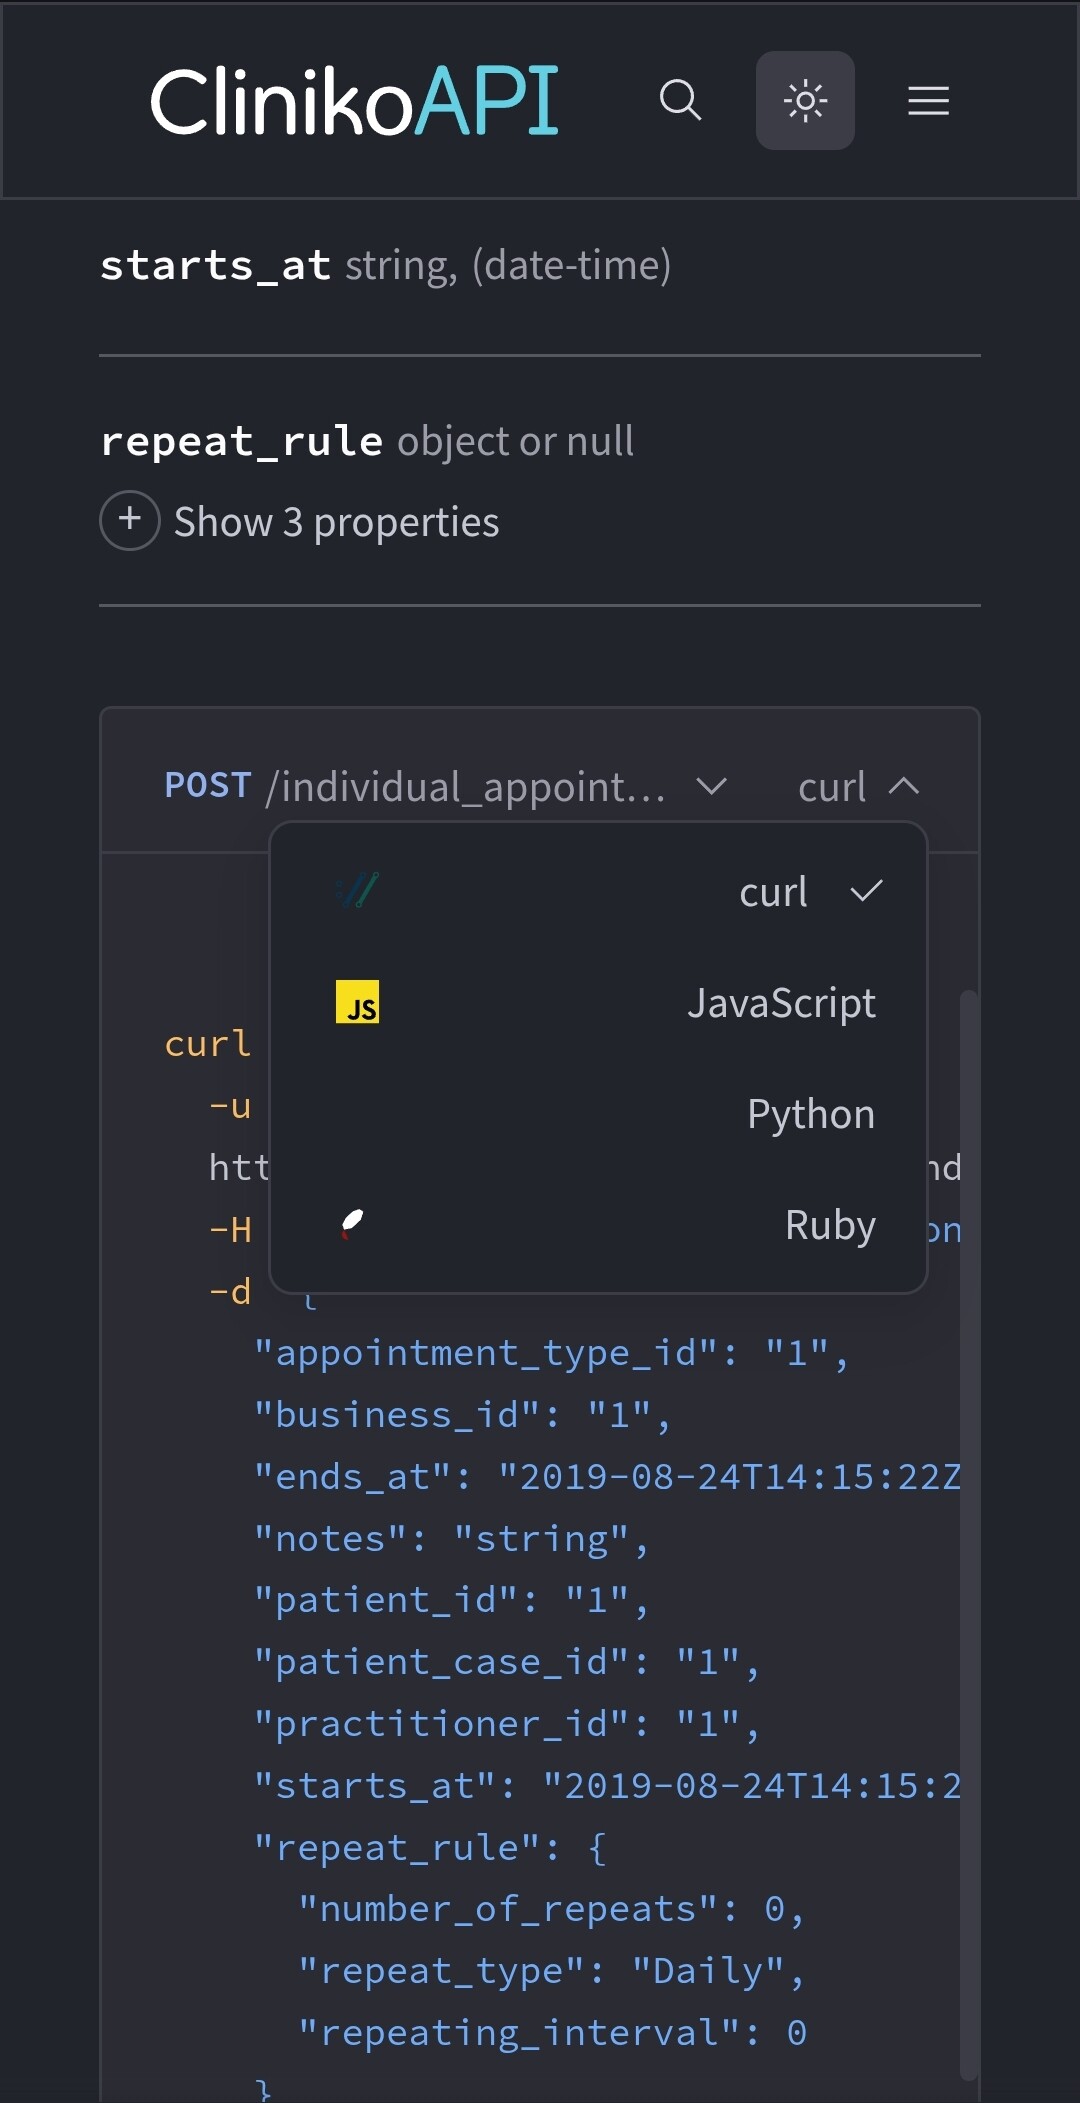1080x2103 pixels.
Task: Click the checkmark beside curl
Action: (866, 890)
